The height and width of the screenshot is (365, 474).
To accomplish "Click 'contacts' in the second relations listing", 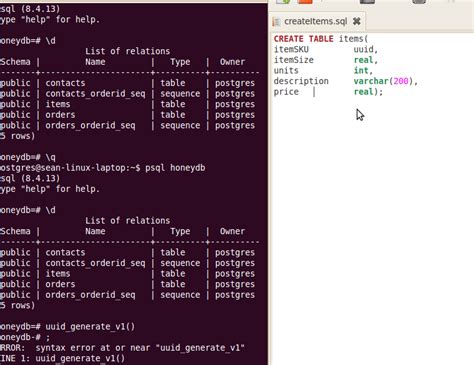I will (x=65, y=252).
